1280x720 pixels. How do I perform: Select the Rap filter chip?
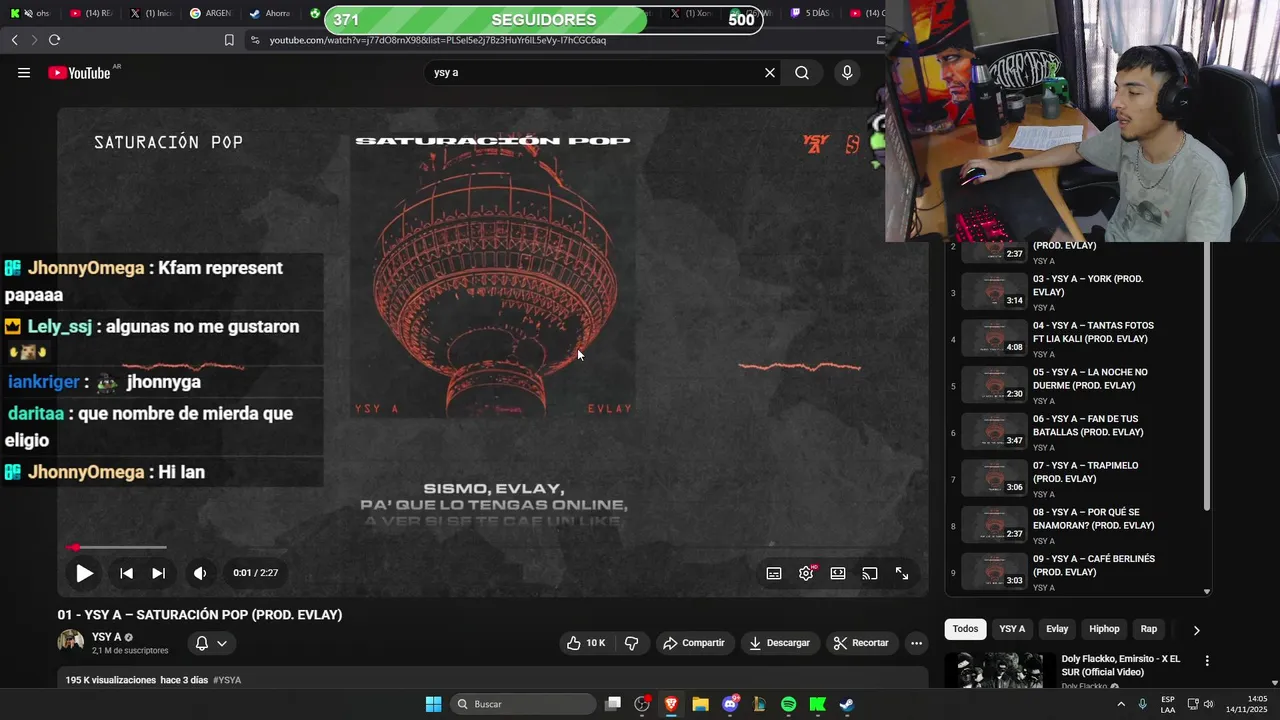tap(1149, 629)
